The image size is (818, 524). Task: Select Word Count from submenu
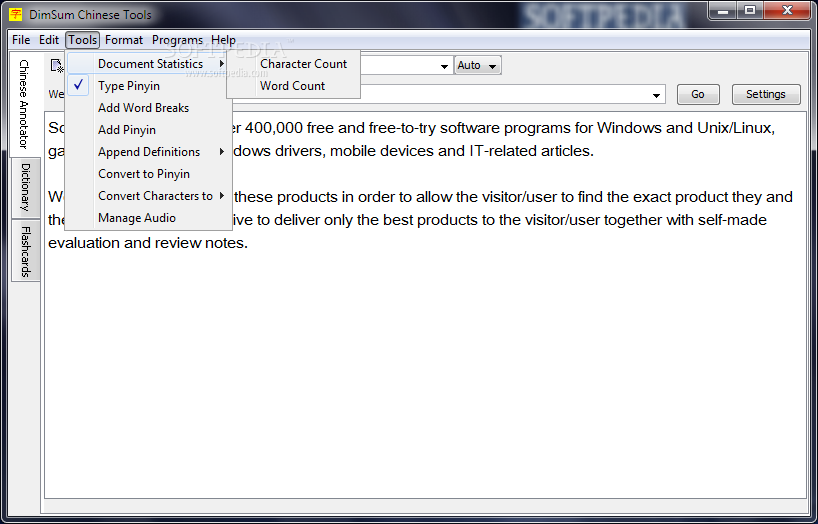tap(294, 86)
